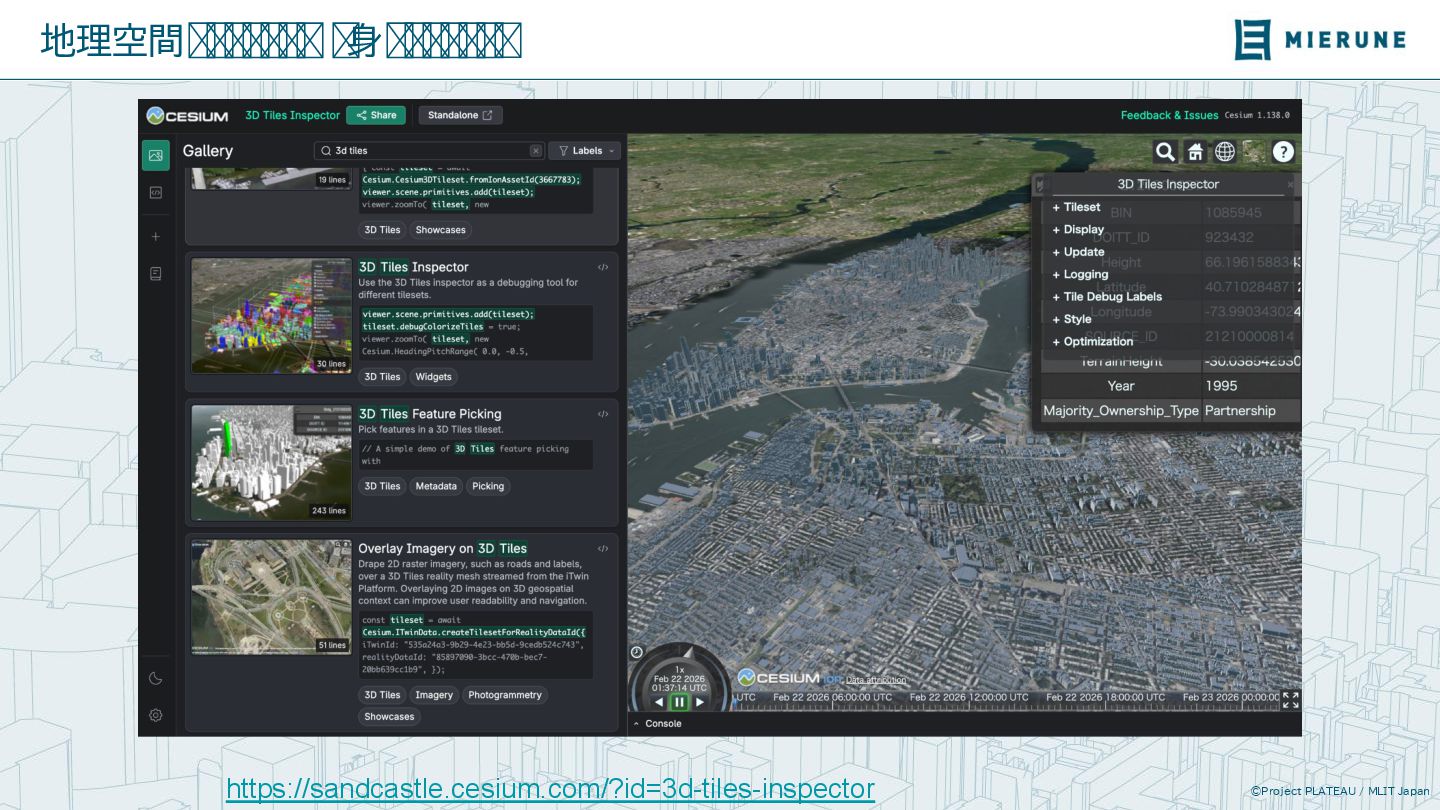1440x810 pixels.
Task: Pause the animation clock
Action: 679,702
